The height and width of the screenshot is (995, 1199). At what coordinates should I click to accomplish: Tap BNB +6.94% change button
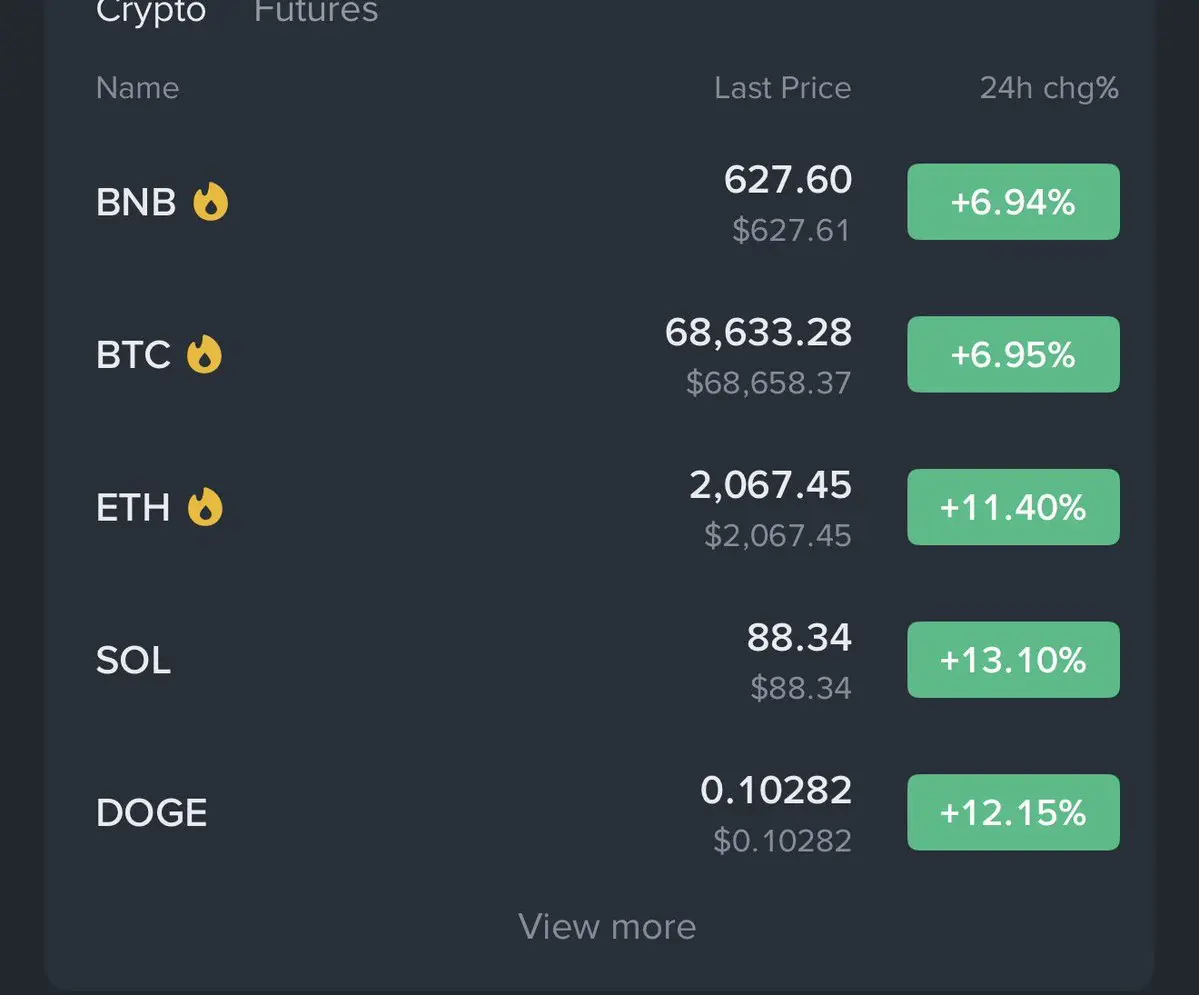click(1013, 202)
